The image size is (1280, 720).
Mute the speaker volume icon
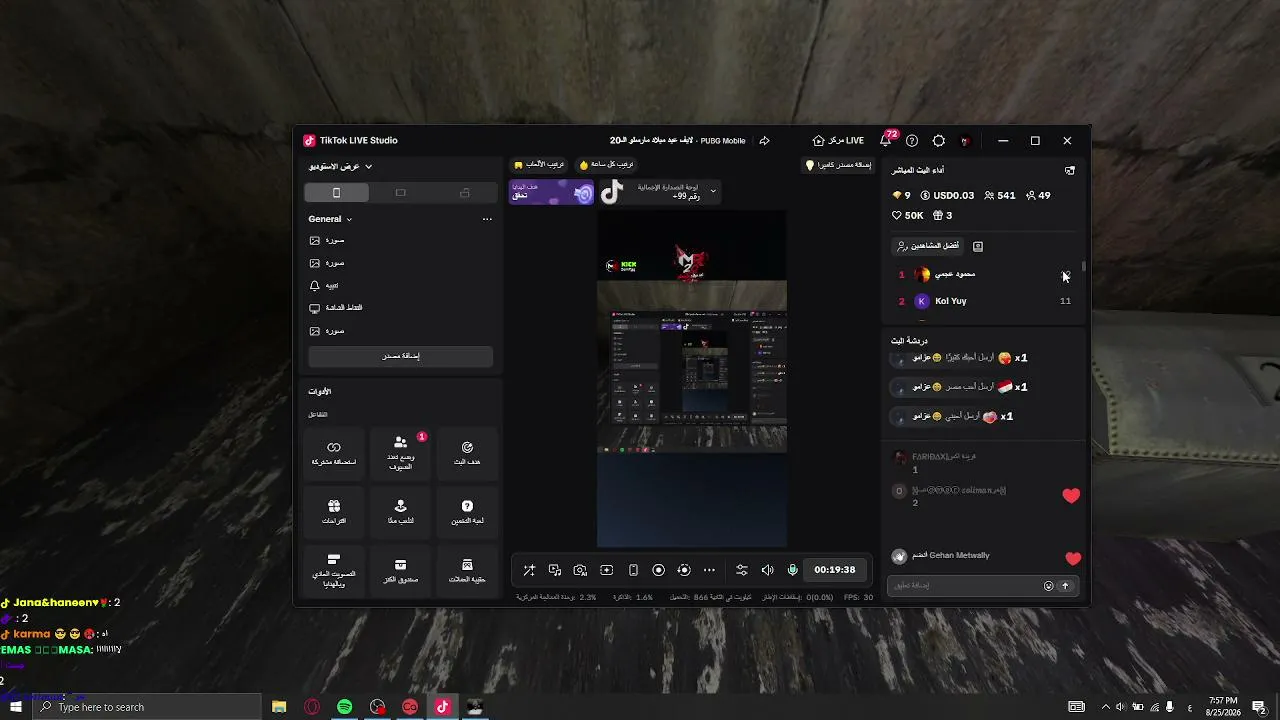[767, 570]
